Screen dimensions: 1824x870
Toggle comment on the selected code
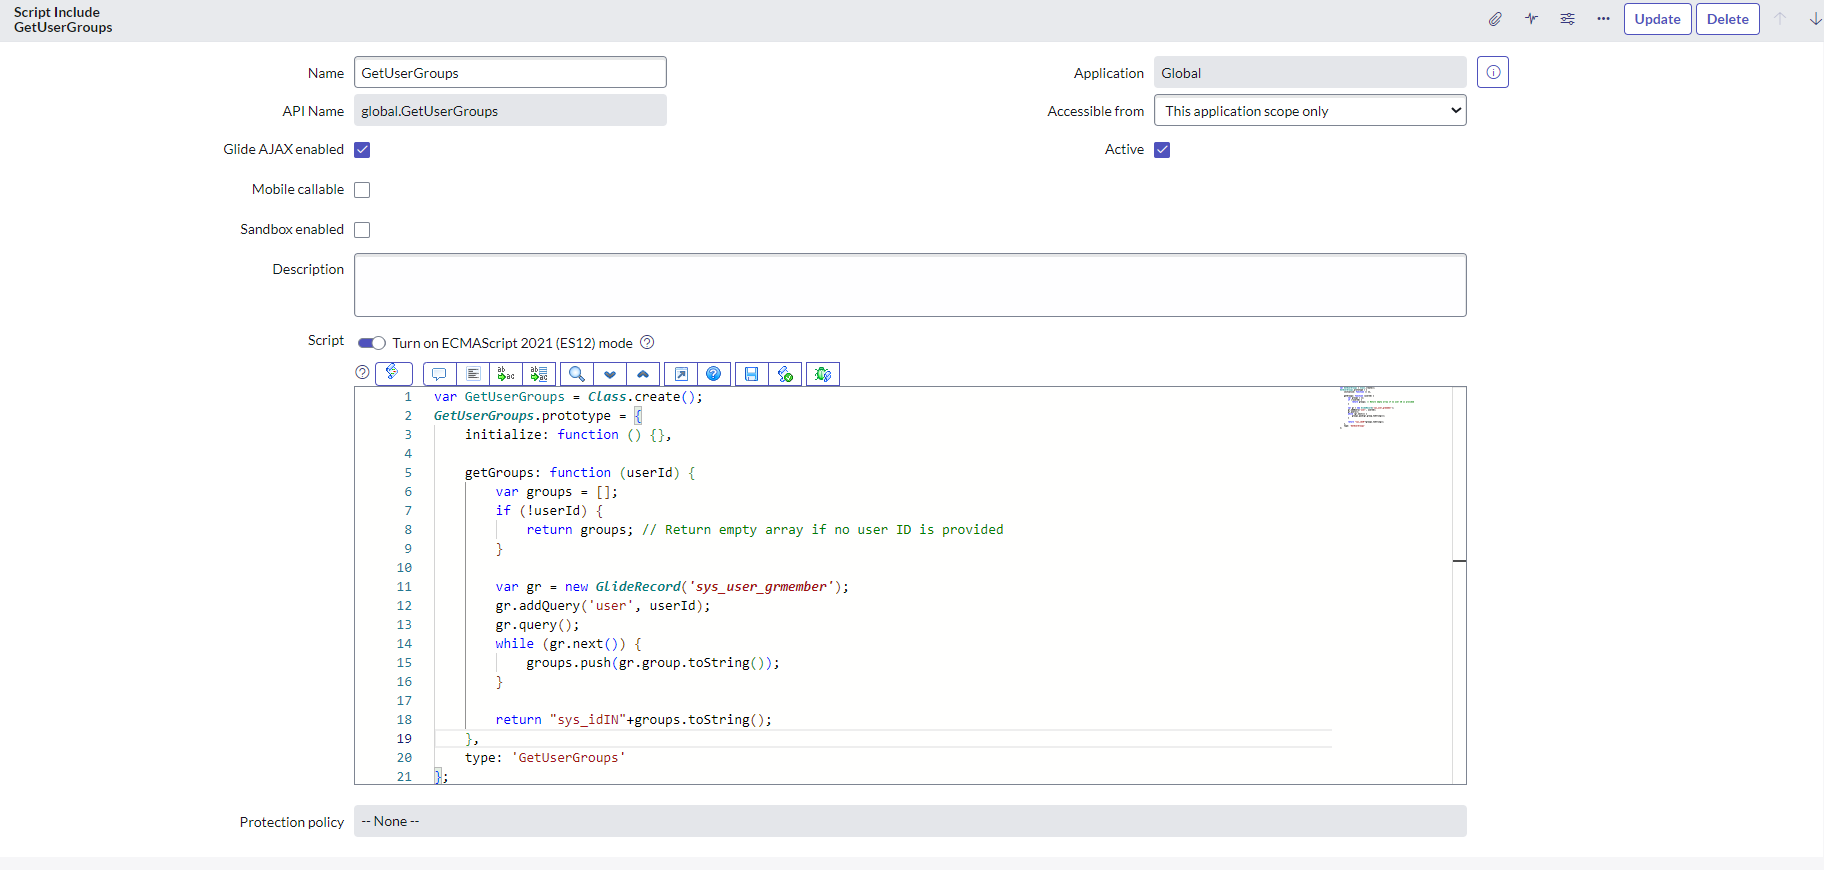(x=439, y=374)
